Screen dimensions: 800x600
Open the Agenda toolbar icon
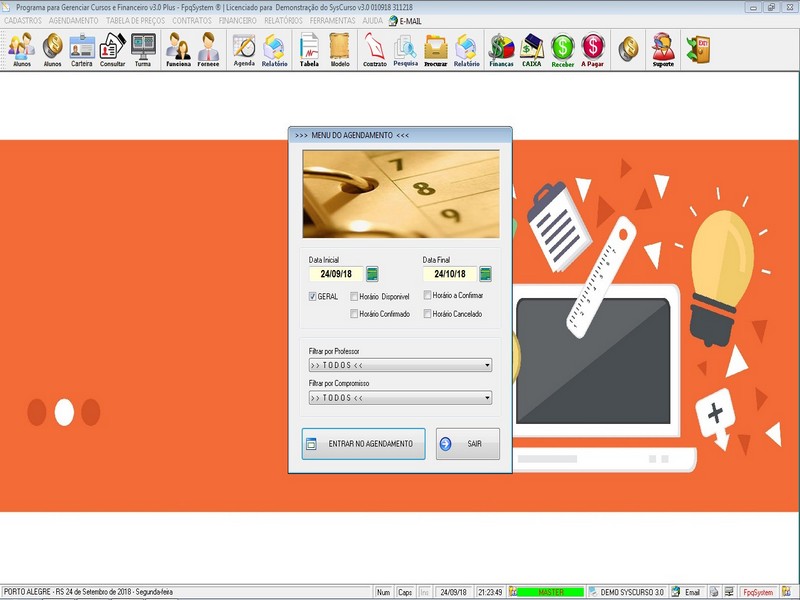pyautogui.click(x=244, y=49)
